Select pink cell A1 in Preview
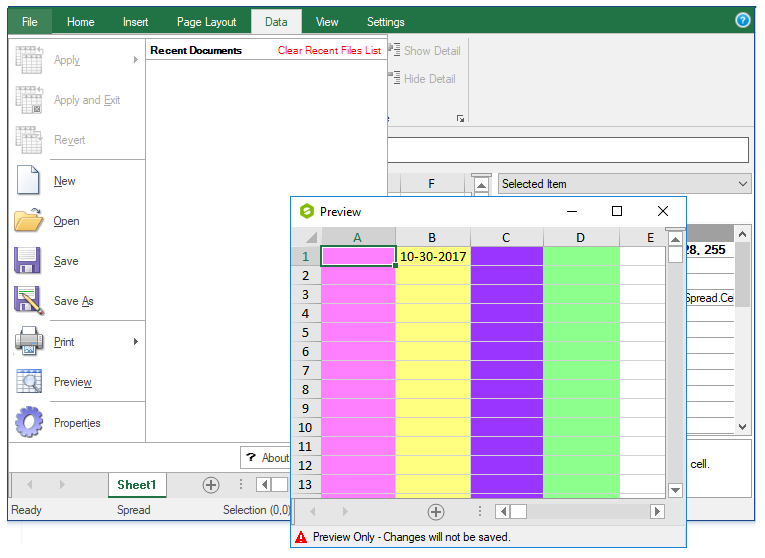 tap(358, 256)
